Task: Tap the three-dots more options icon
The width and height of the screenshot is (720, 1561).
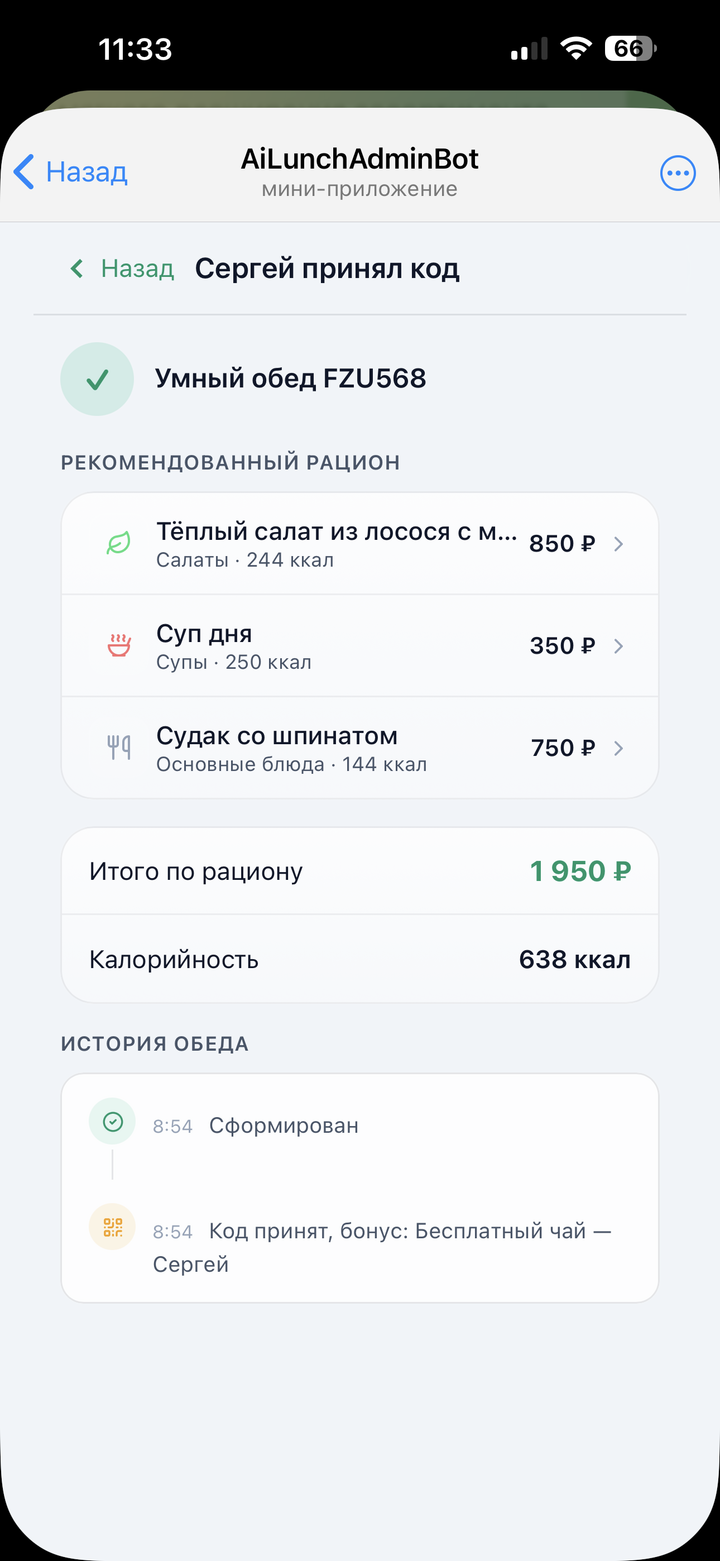Action: click(678, 173)
